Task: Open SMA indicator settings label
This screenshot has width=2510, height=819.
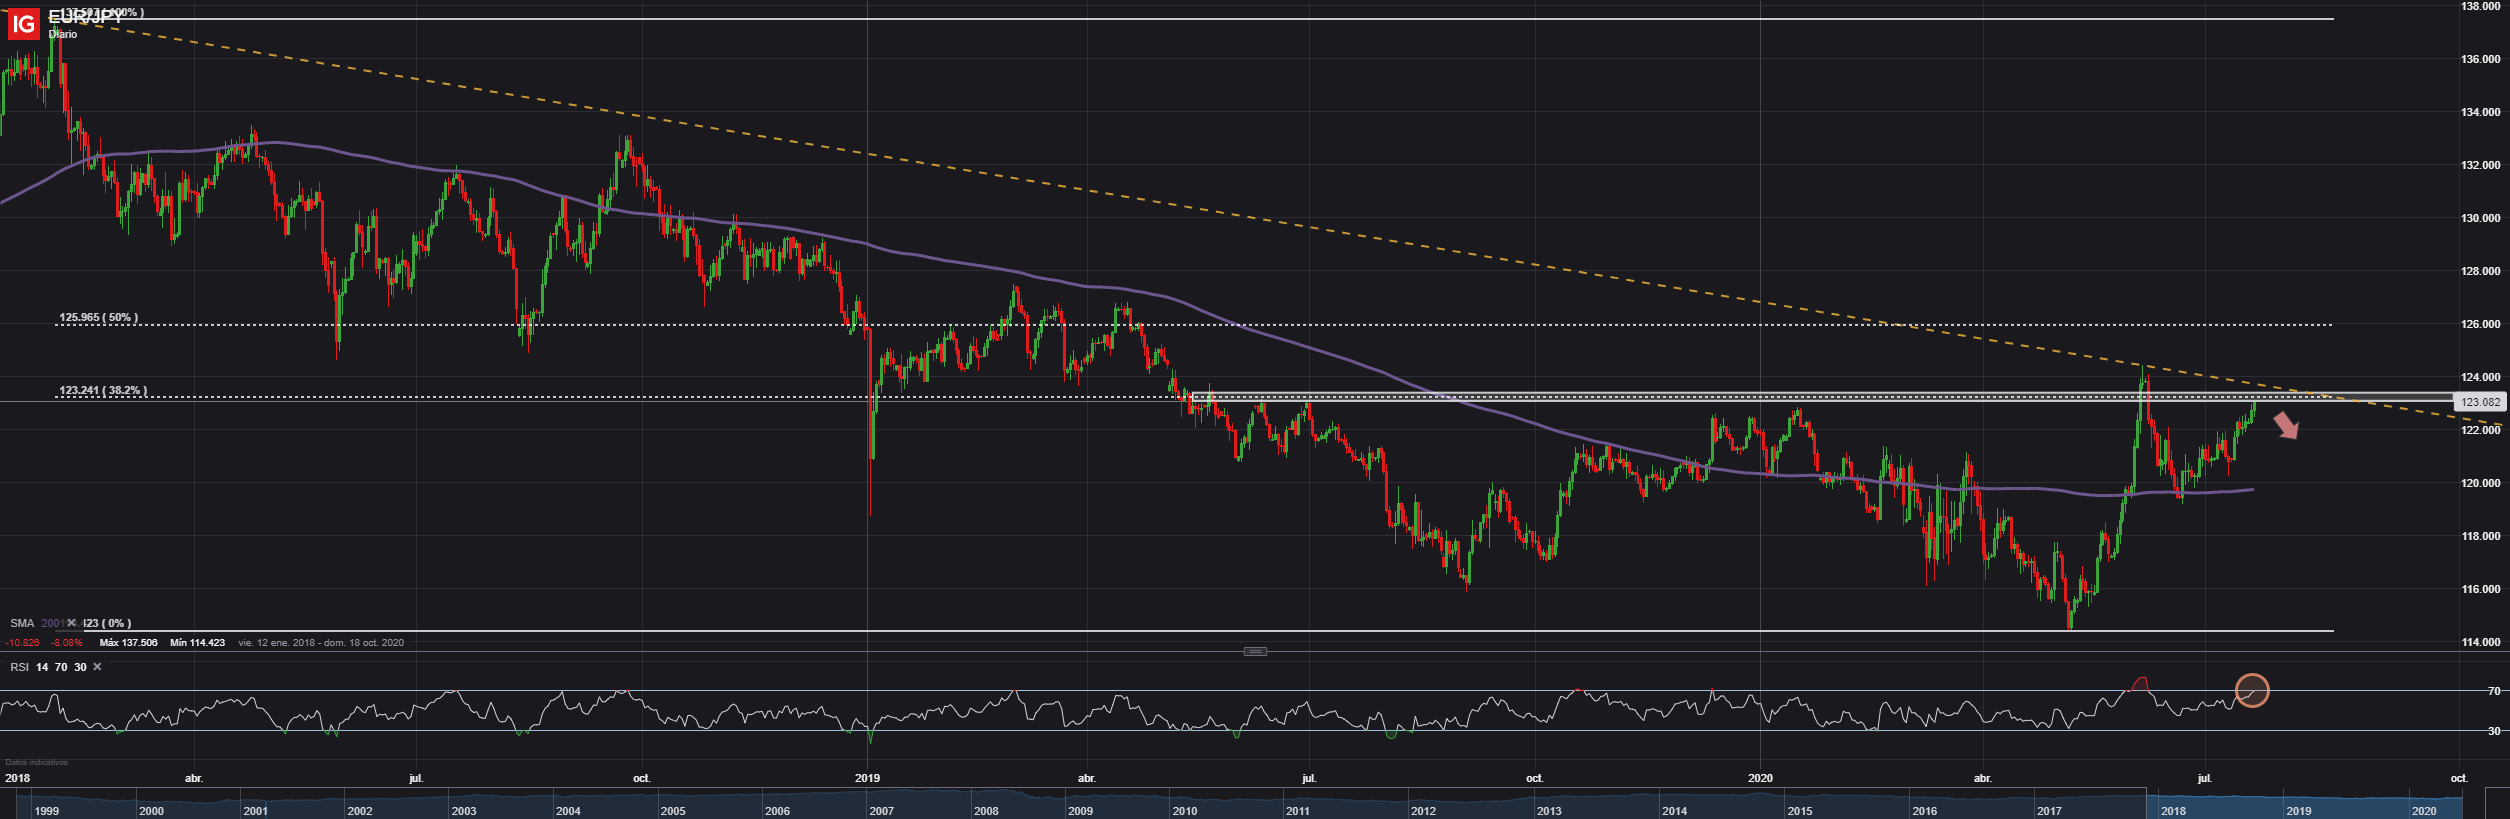Action: pos(22,623)
